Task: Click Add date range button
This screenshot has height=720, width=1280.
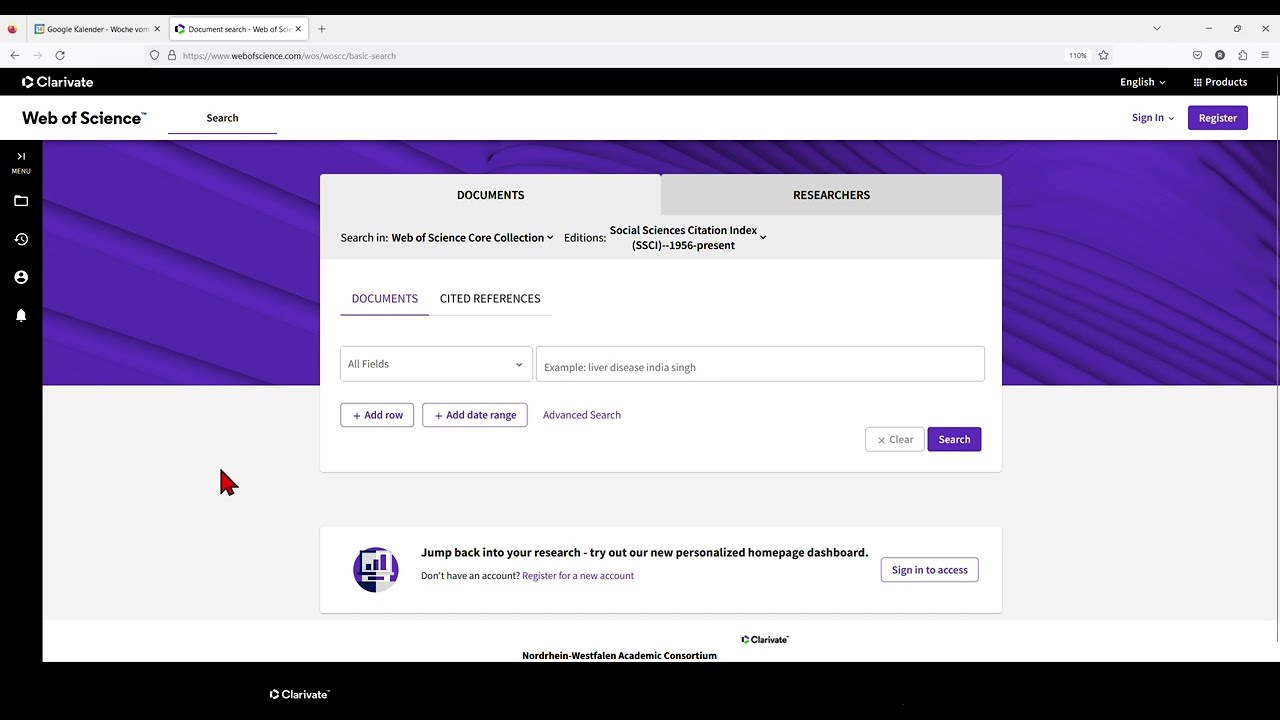Action: (475, 415)
